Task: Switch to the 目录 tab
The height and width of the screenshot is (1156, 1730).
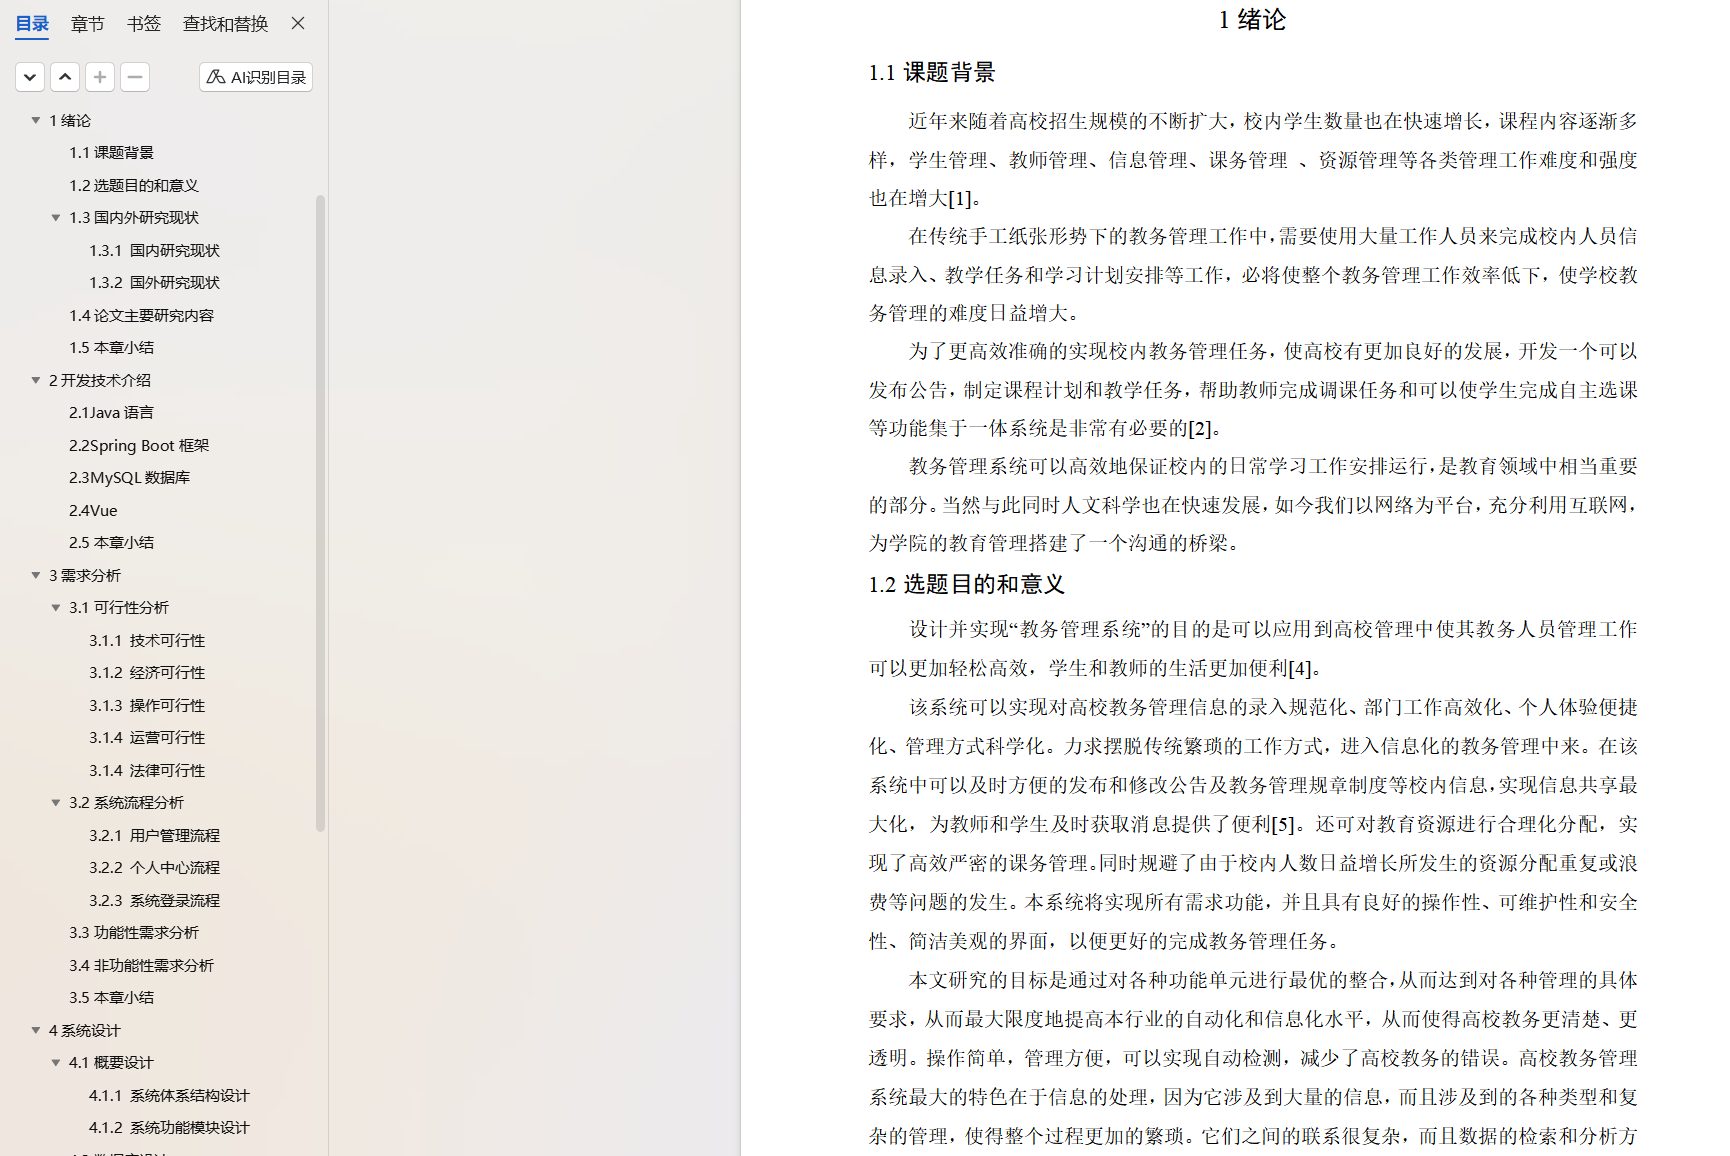Action: tap(32, 24)
